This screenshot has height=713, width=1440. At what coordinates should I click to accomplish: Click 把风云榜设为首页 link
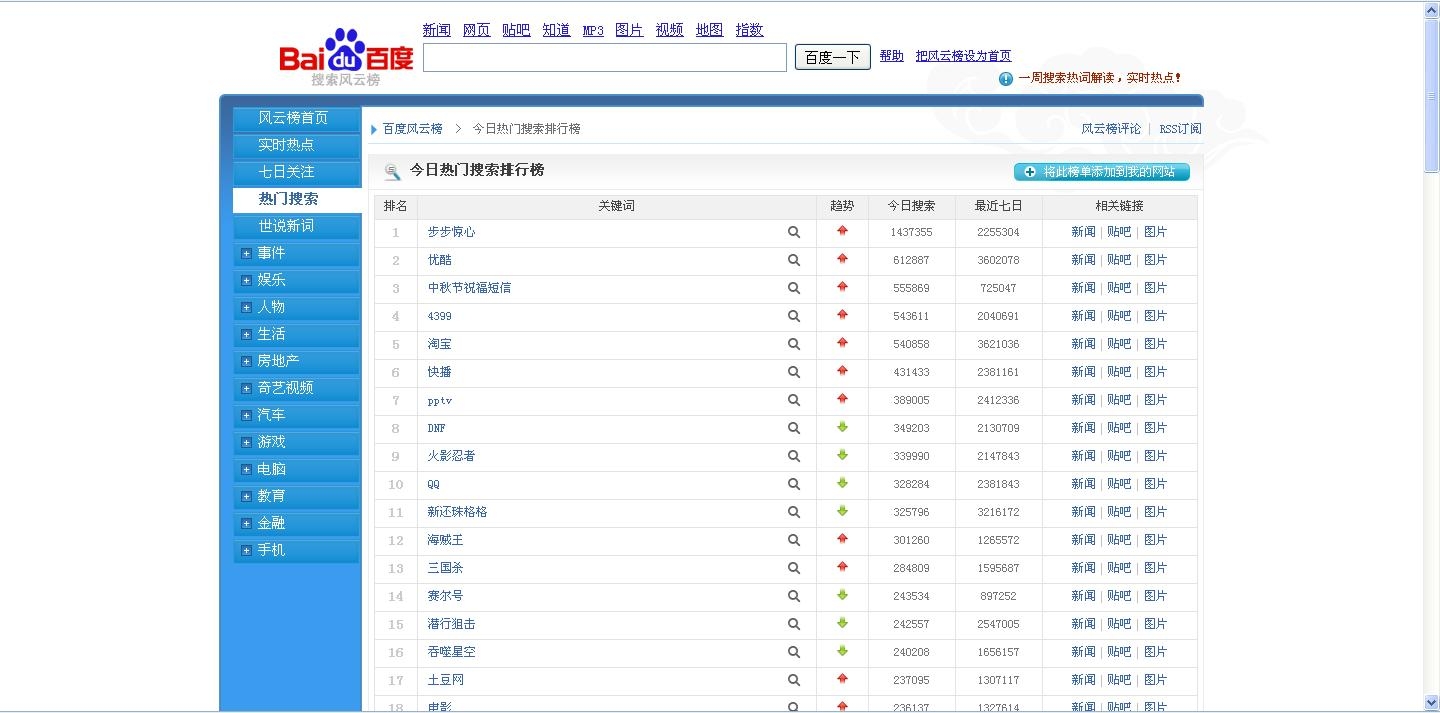[x=964, y=56]
